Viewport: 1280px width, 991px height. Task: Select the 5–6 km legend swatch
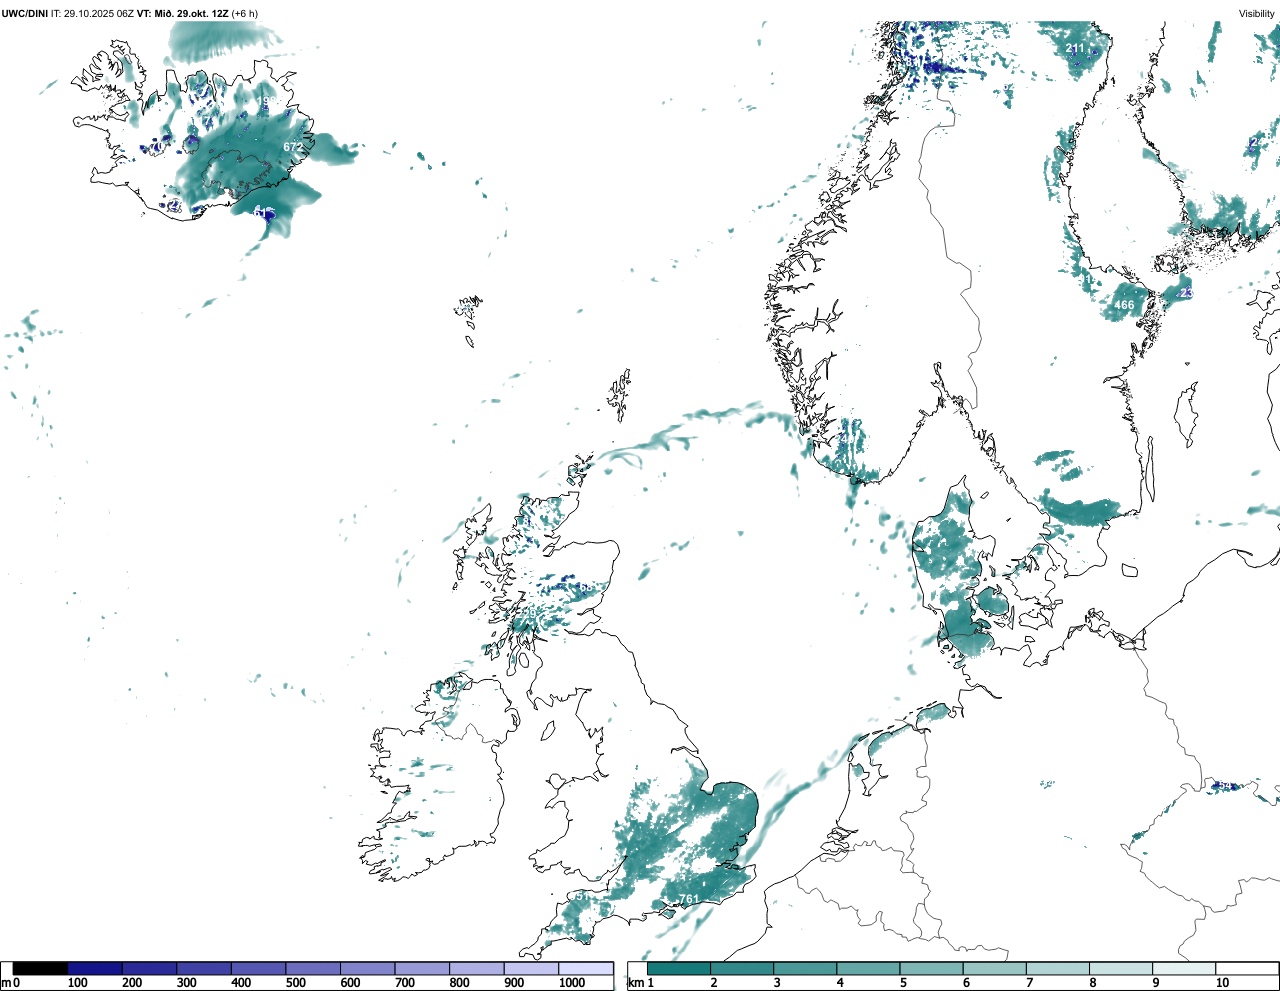click(931, 968)
